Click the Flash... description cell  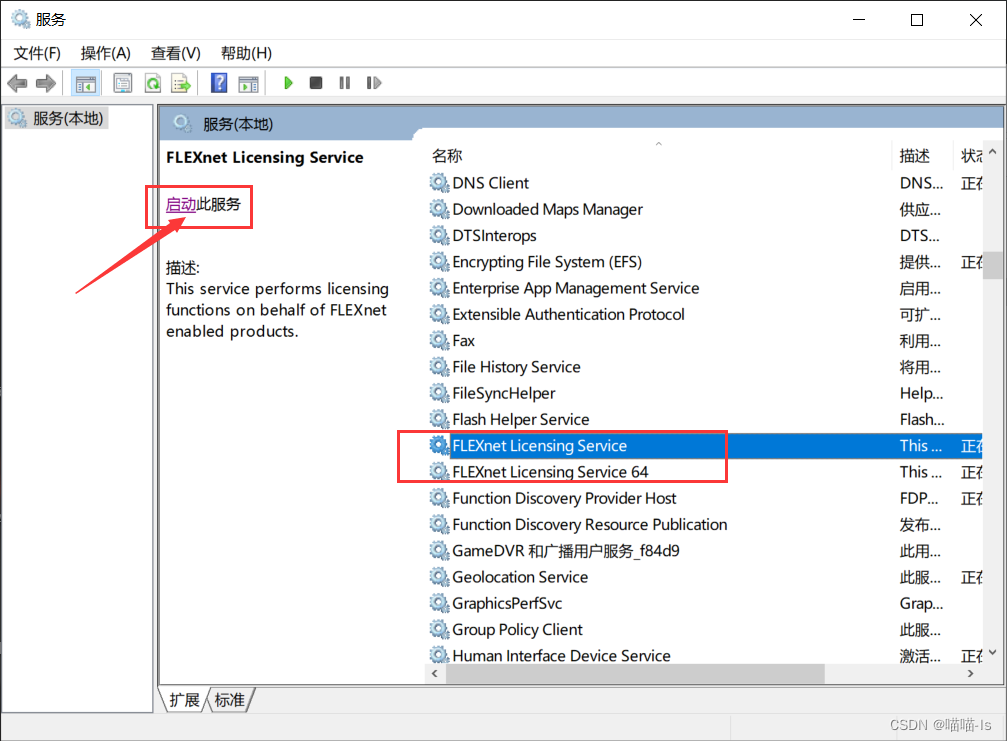922,419
